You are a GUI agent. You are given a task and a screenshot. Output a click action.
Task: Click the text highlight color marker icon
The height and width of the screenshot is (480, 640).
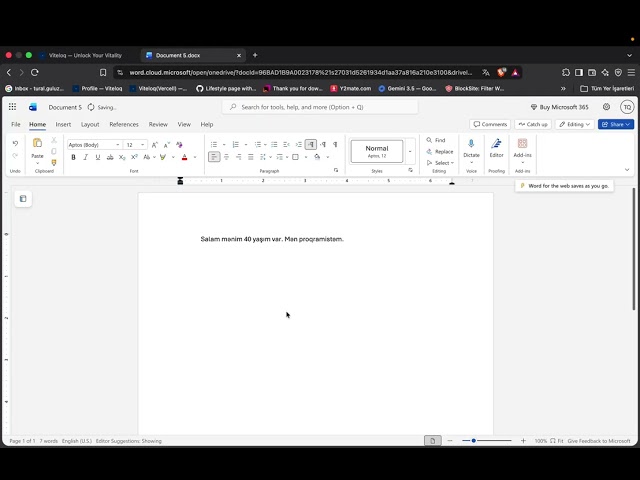(163, 157)
